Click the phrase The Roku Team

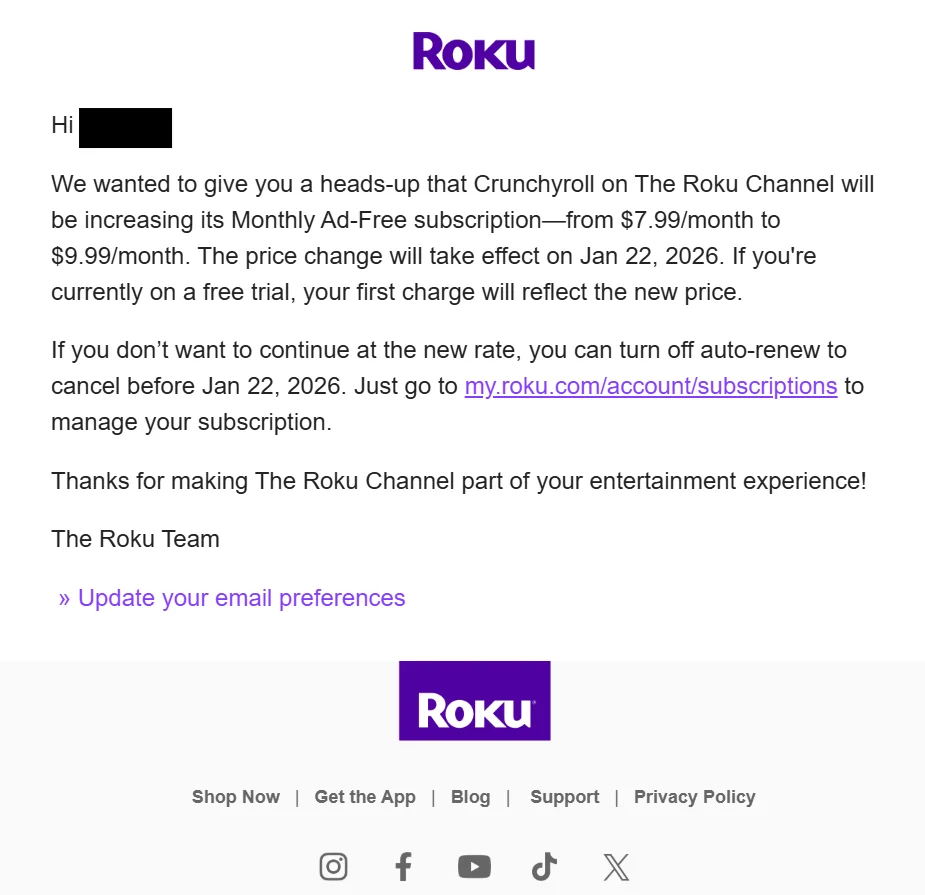(x=135, y=538)
